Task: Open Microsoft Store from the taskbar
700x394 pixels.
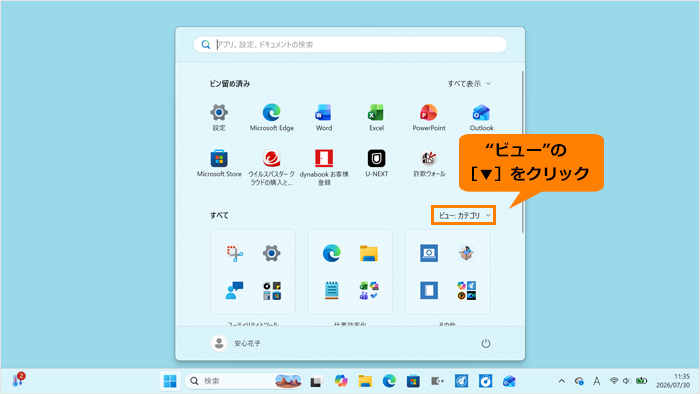Action: point(413,381)
